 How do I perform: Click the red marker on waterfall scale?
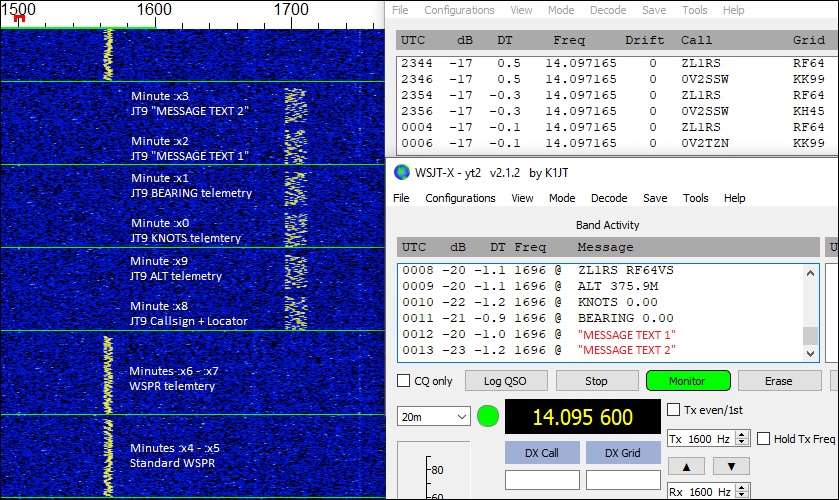[19, 19]
